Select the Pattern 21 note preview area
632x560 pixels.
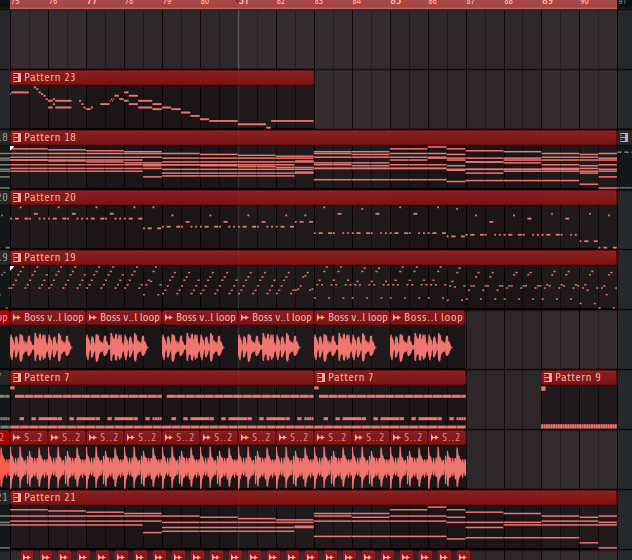click(x=314, y=527)
